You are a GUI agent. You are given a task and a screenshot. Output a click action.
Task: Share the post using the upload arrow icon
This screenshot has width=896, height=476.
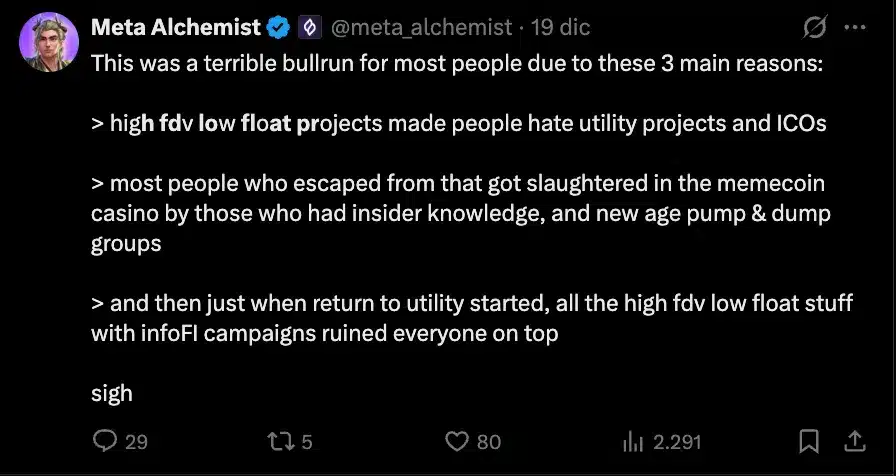tap(856, 441)
